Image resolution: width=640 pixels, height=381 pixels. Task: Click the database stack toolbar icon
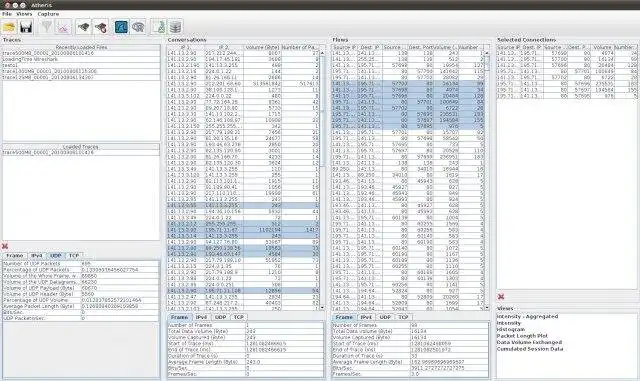point(176,27)
